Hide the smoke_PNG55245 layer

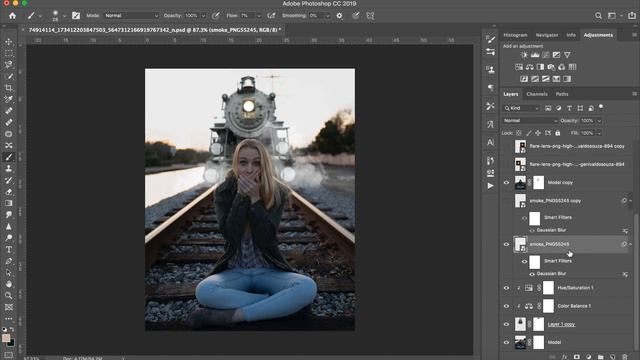507,244
